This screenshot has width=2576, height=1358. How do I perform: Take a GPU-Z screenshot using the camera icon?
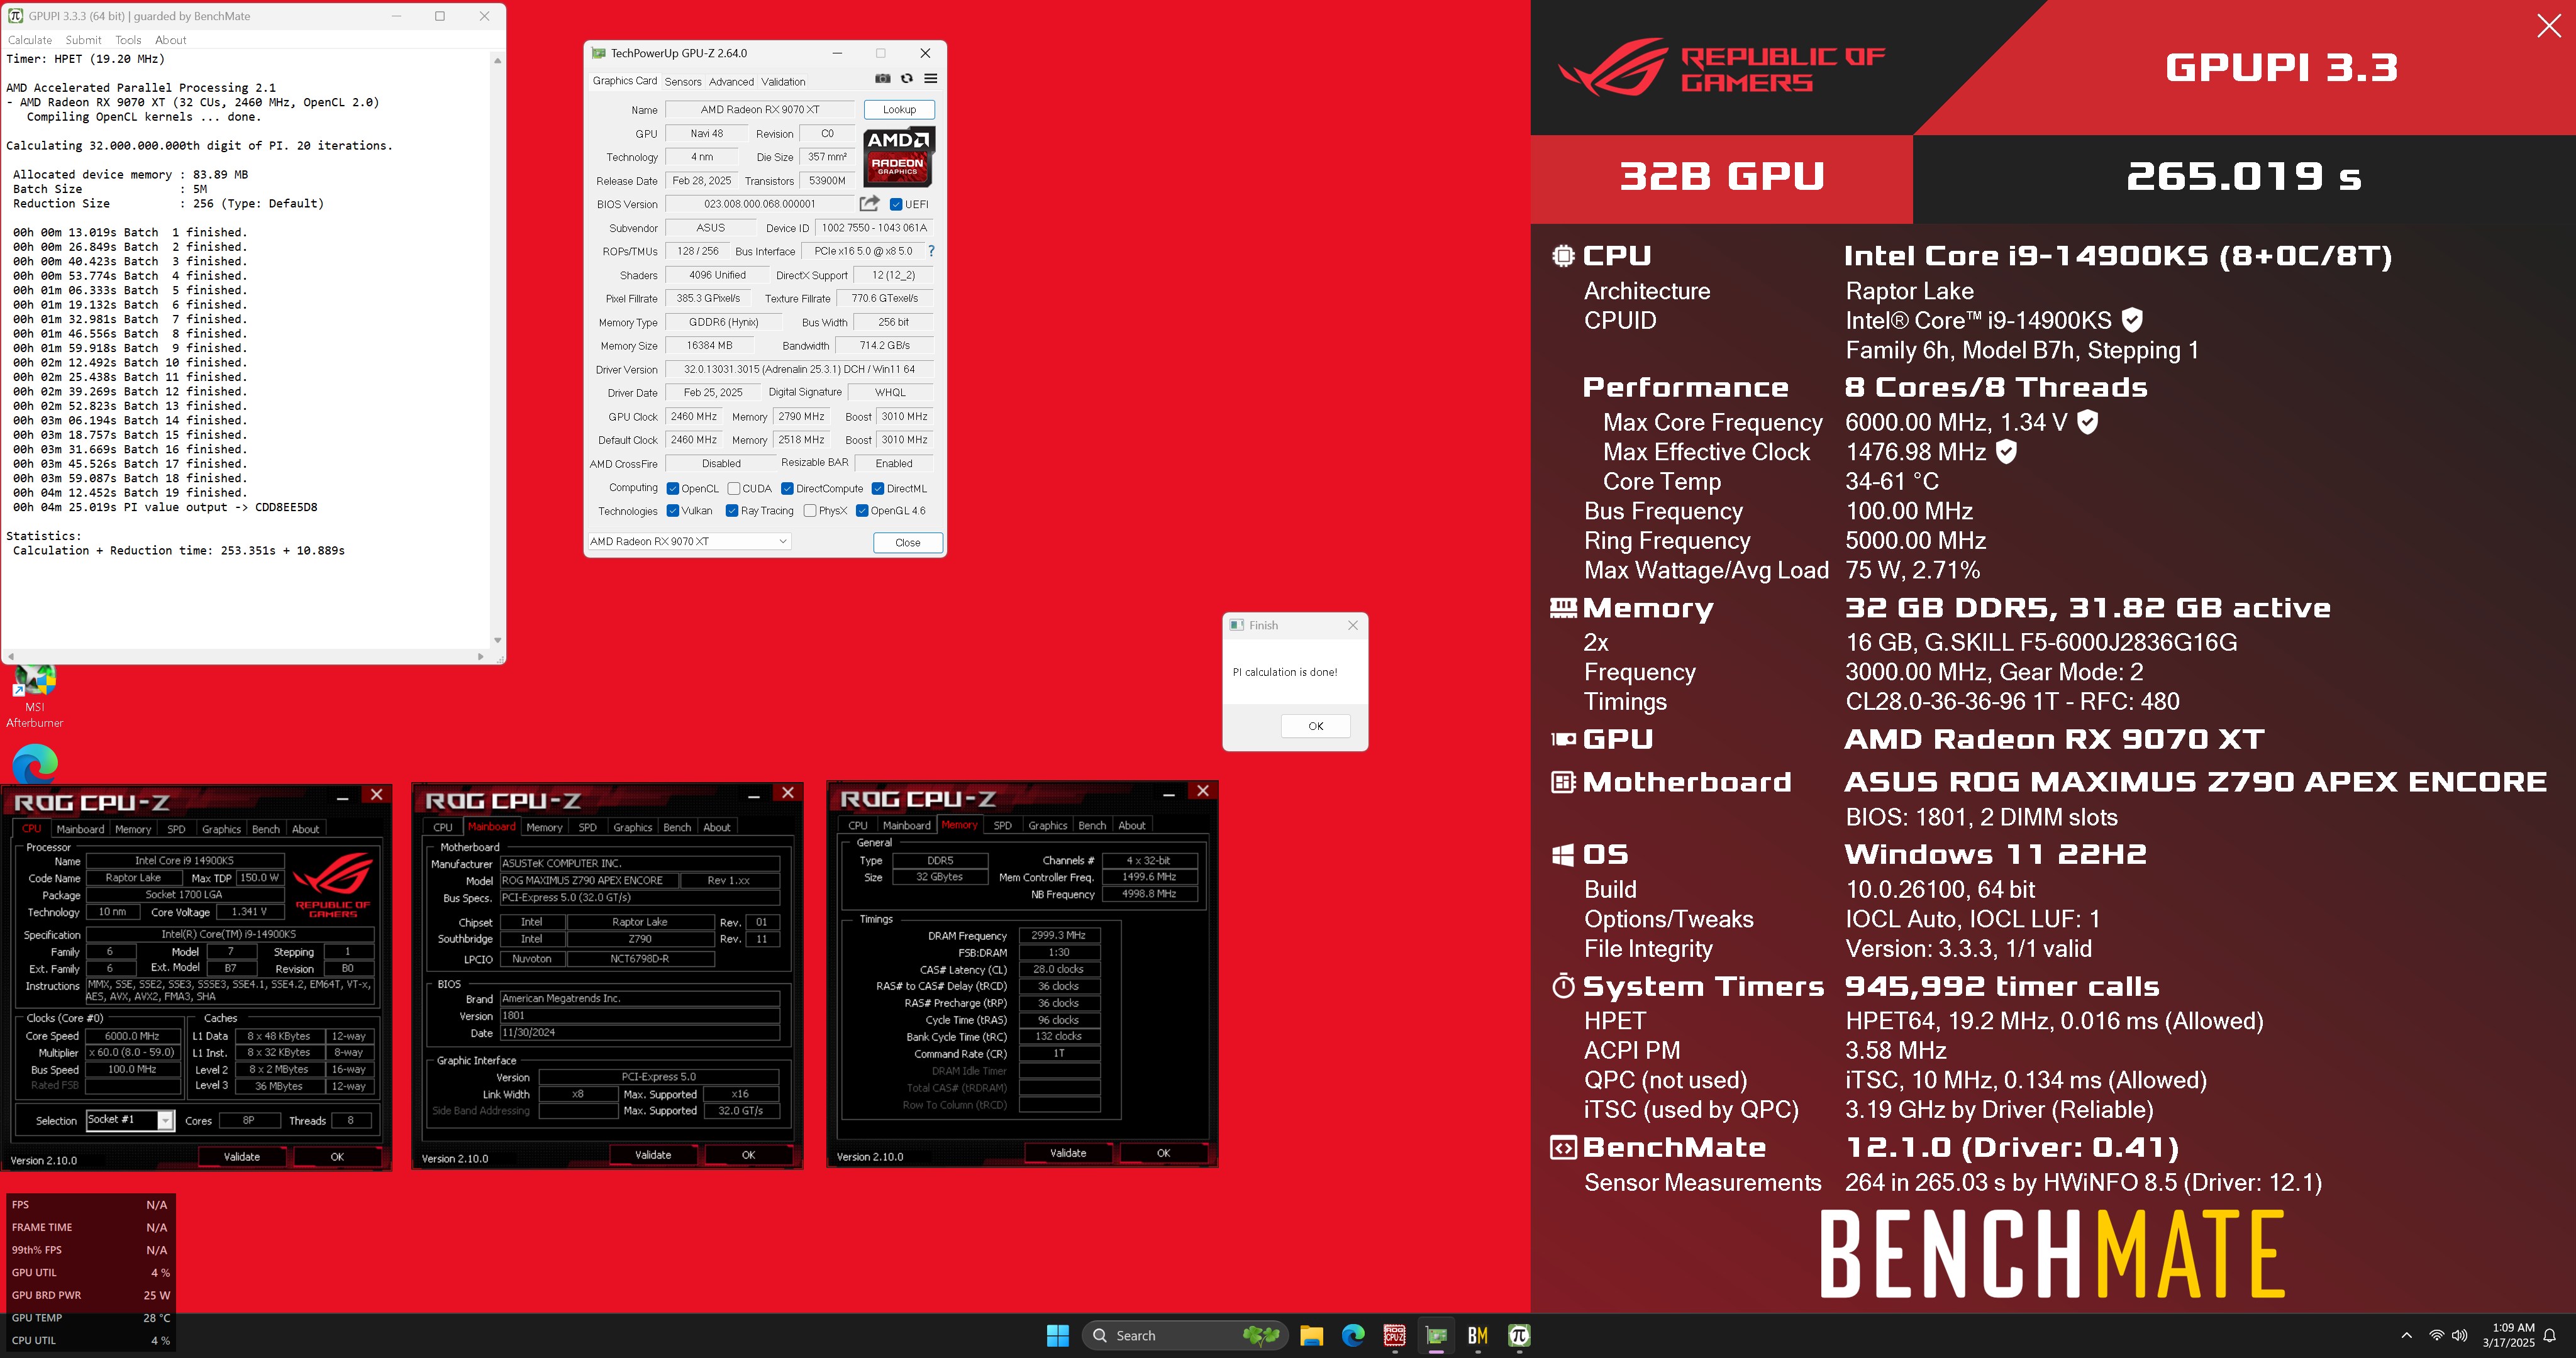point(882,79)
